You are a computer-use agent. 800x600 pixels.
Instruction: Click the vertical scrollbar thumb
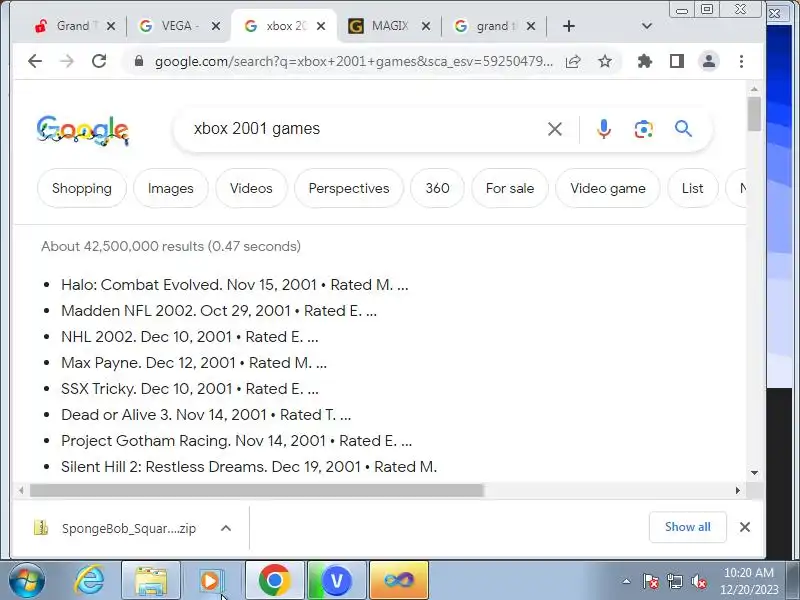coord(754,114)
